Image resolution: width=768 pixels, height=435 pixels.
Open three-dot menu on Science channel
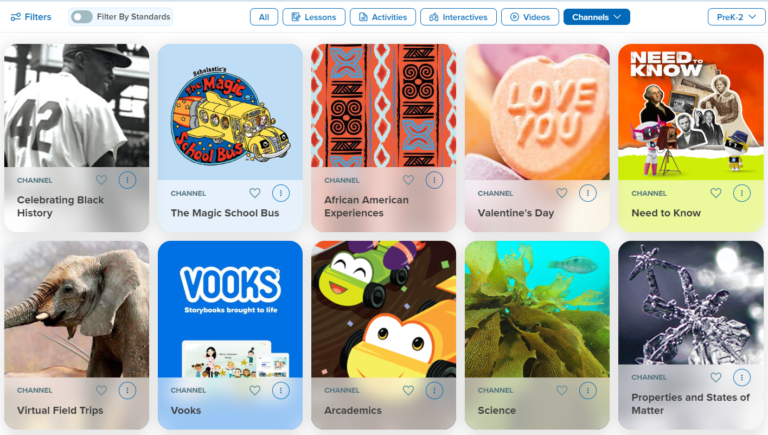pos(588,390)
